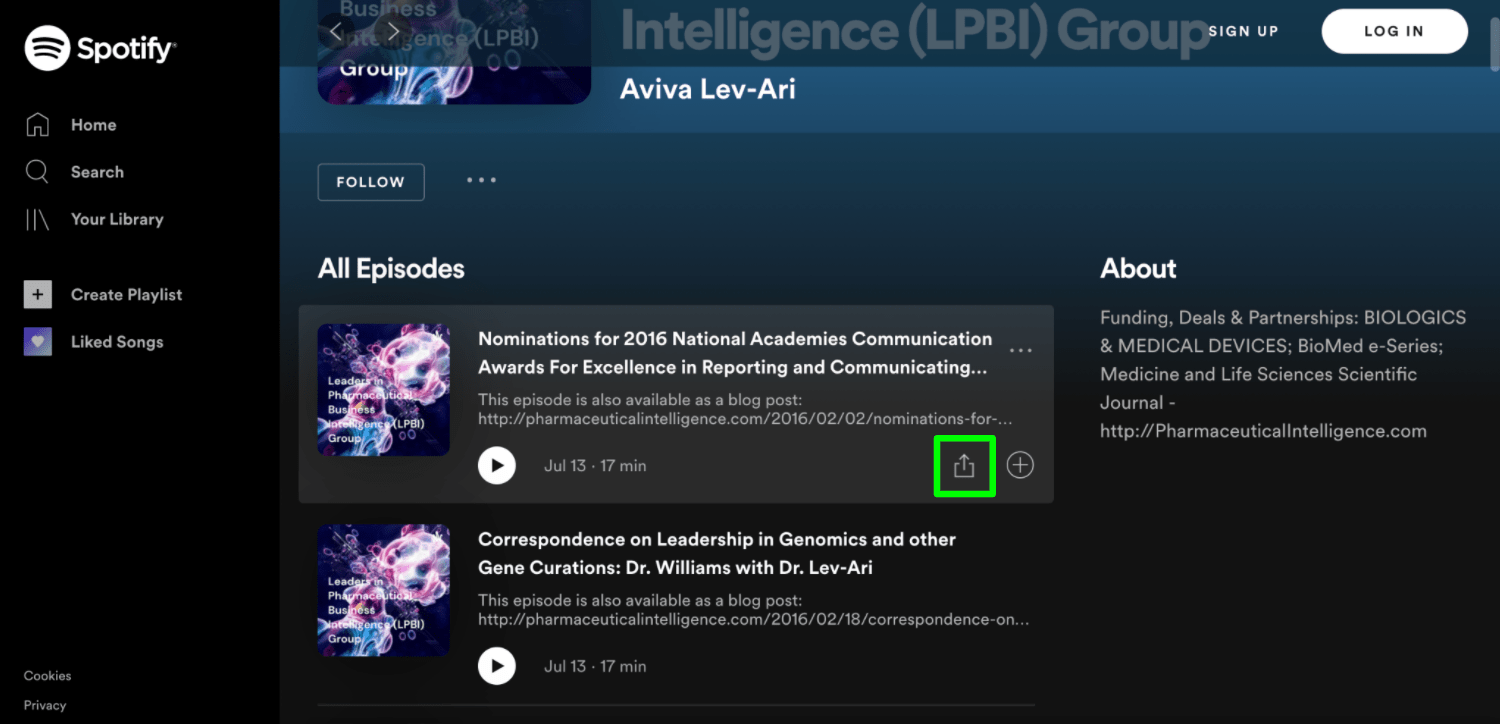The height and width of the screenshot is (724, 1500).
Task: Click the podcast cover art at top
Action: [454, 50]
